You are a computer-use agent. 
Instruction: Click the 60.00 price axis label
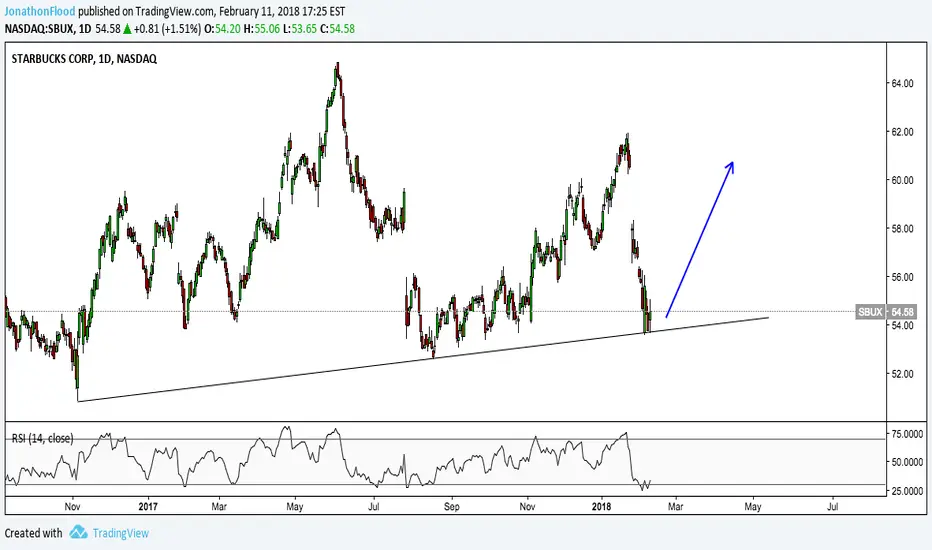[902, 180]
